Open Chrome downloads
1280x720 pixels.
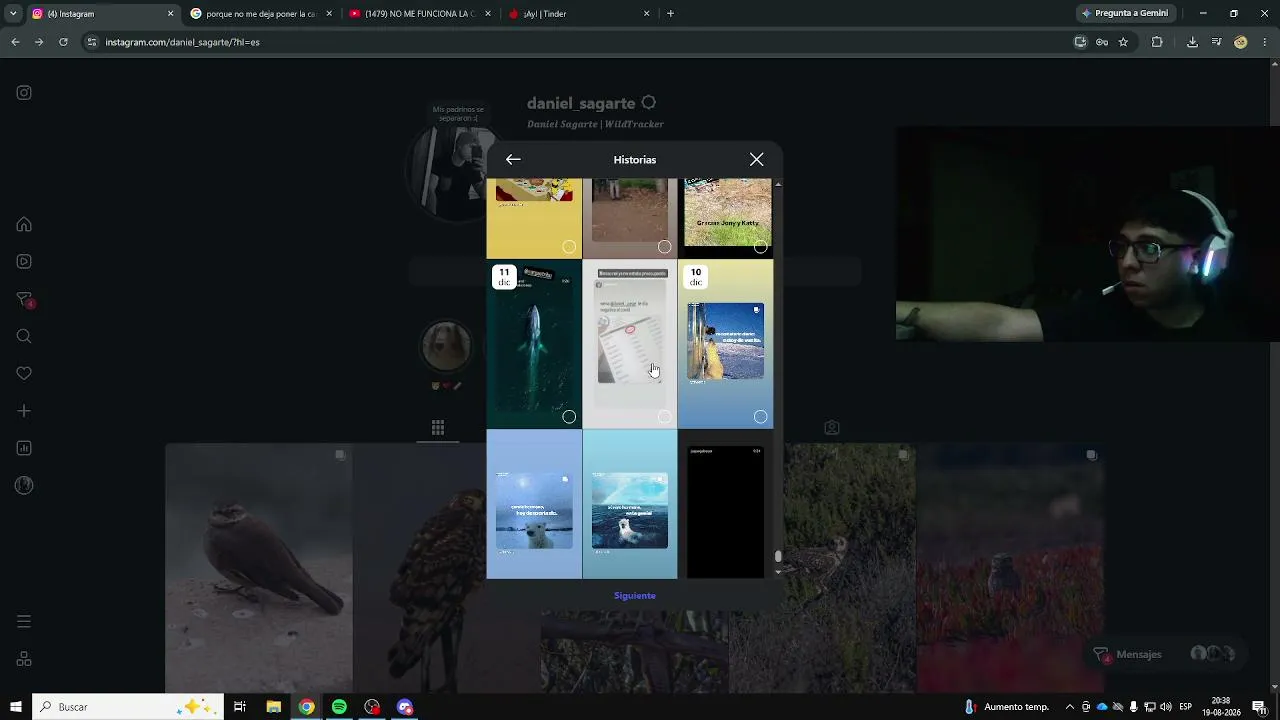coord(1192,42)
